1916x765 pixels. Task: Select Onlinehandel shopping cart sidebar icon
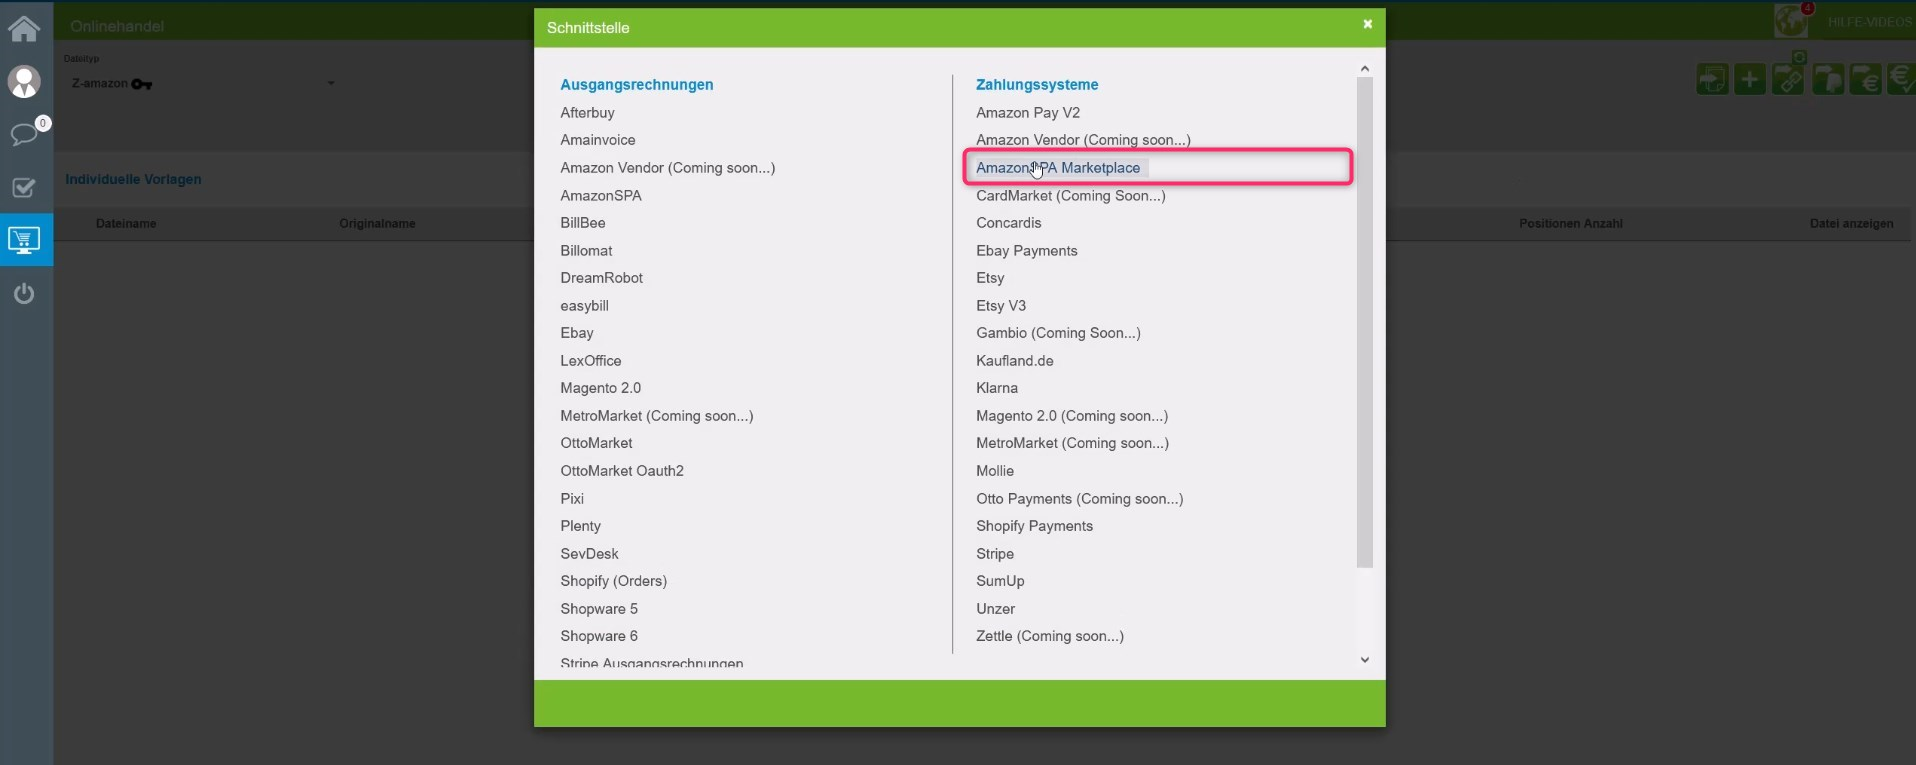24,240
